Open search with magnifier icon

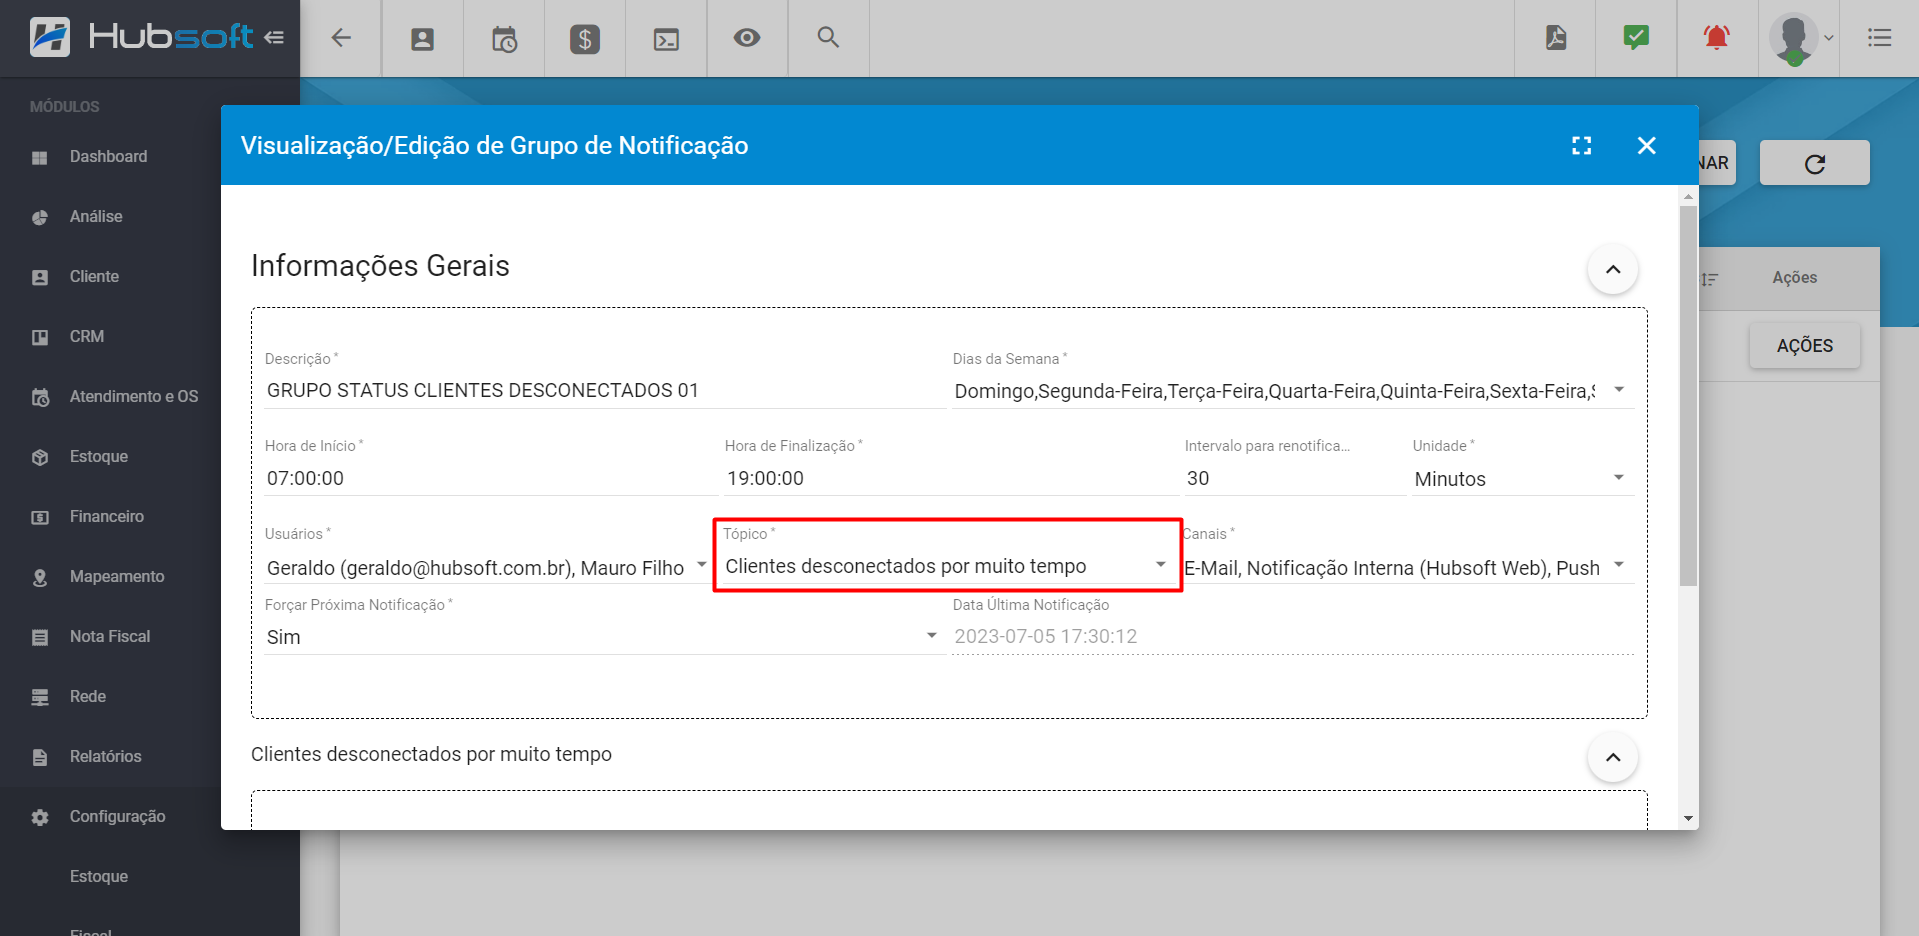[828, 37]
